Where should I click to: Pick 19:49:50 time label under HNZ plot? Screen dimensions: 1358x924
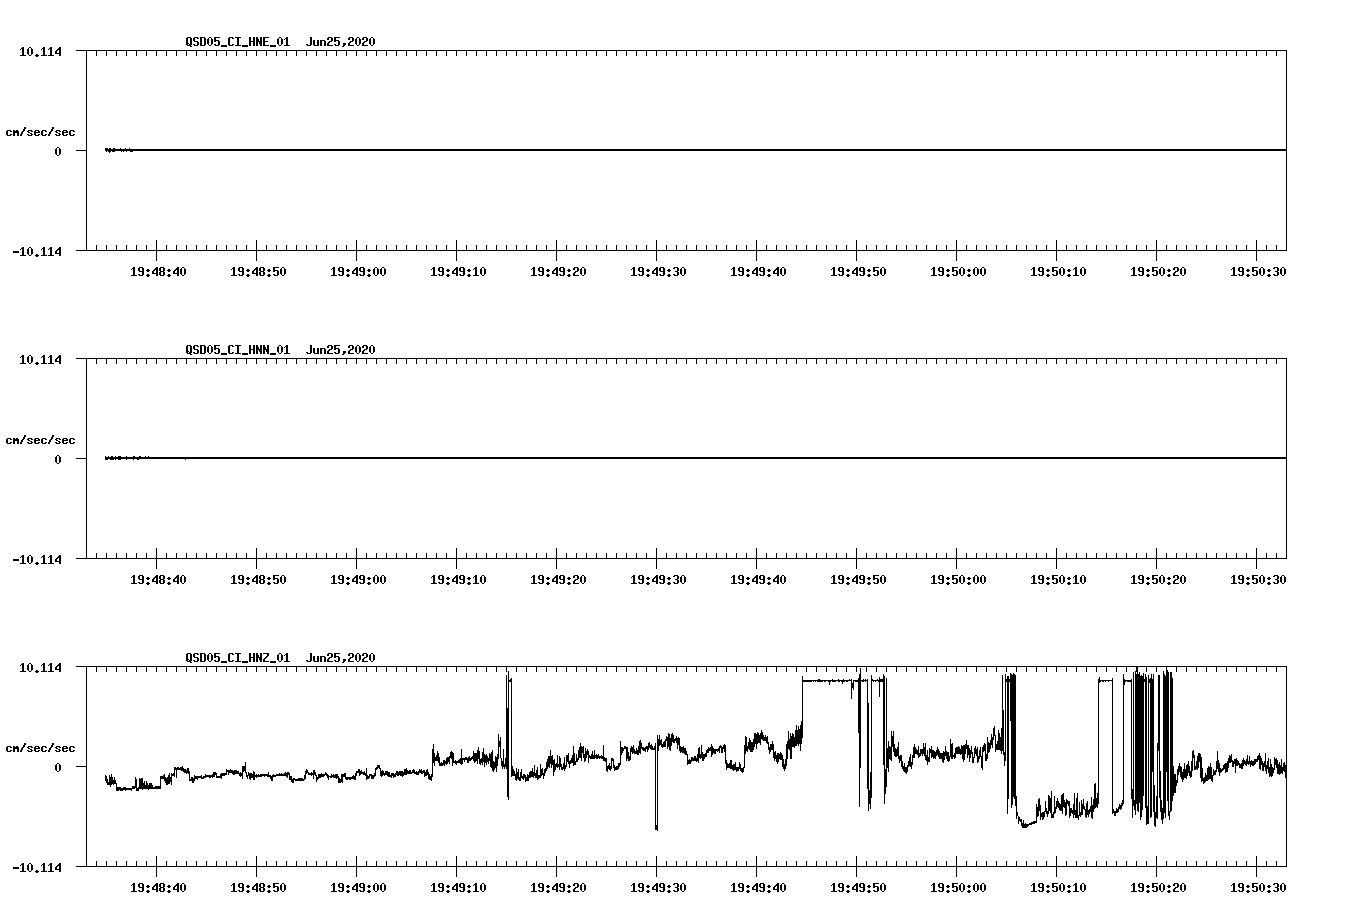click(x=858, y=887)
